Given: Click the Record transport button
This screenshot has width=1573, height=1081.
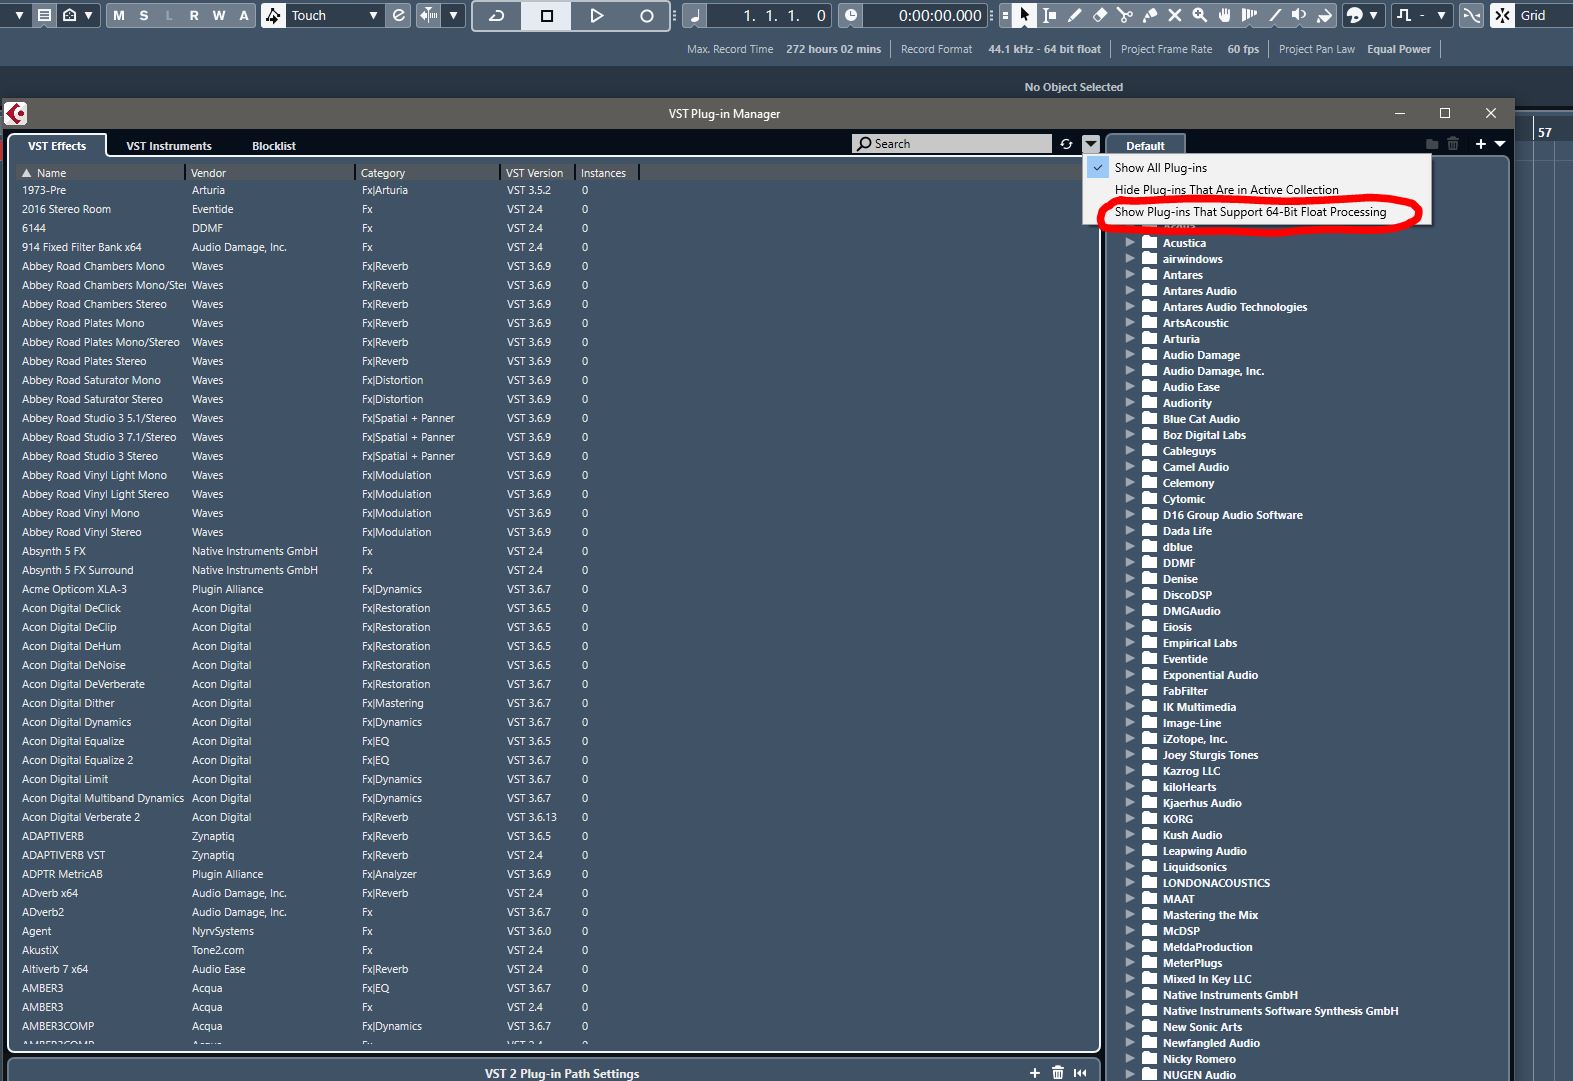Looking at the screenshot, I should tap(646, 16).
